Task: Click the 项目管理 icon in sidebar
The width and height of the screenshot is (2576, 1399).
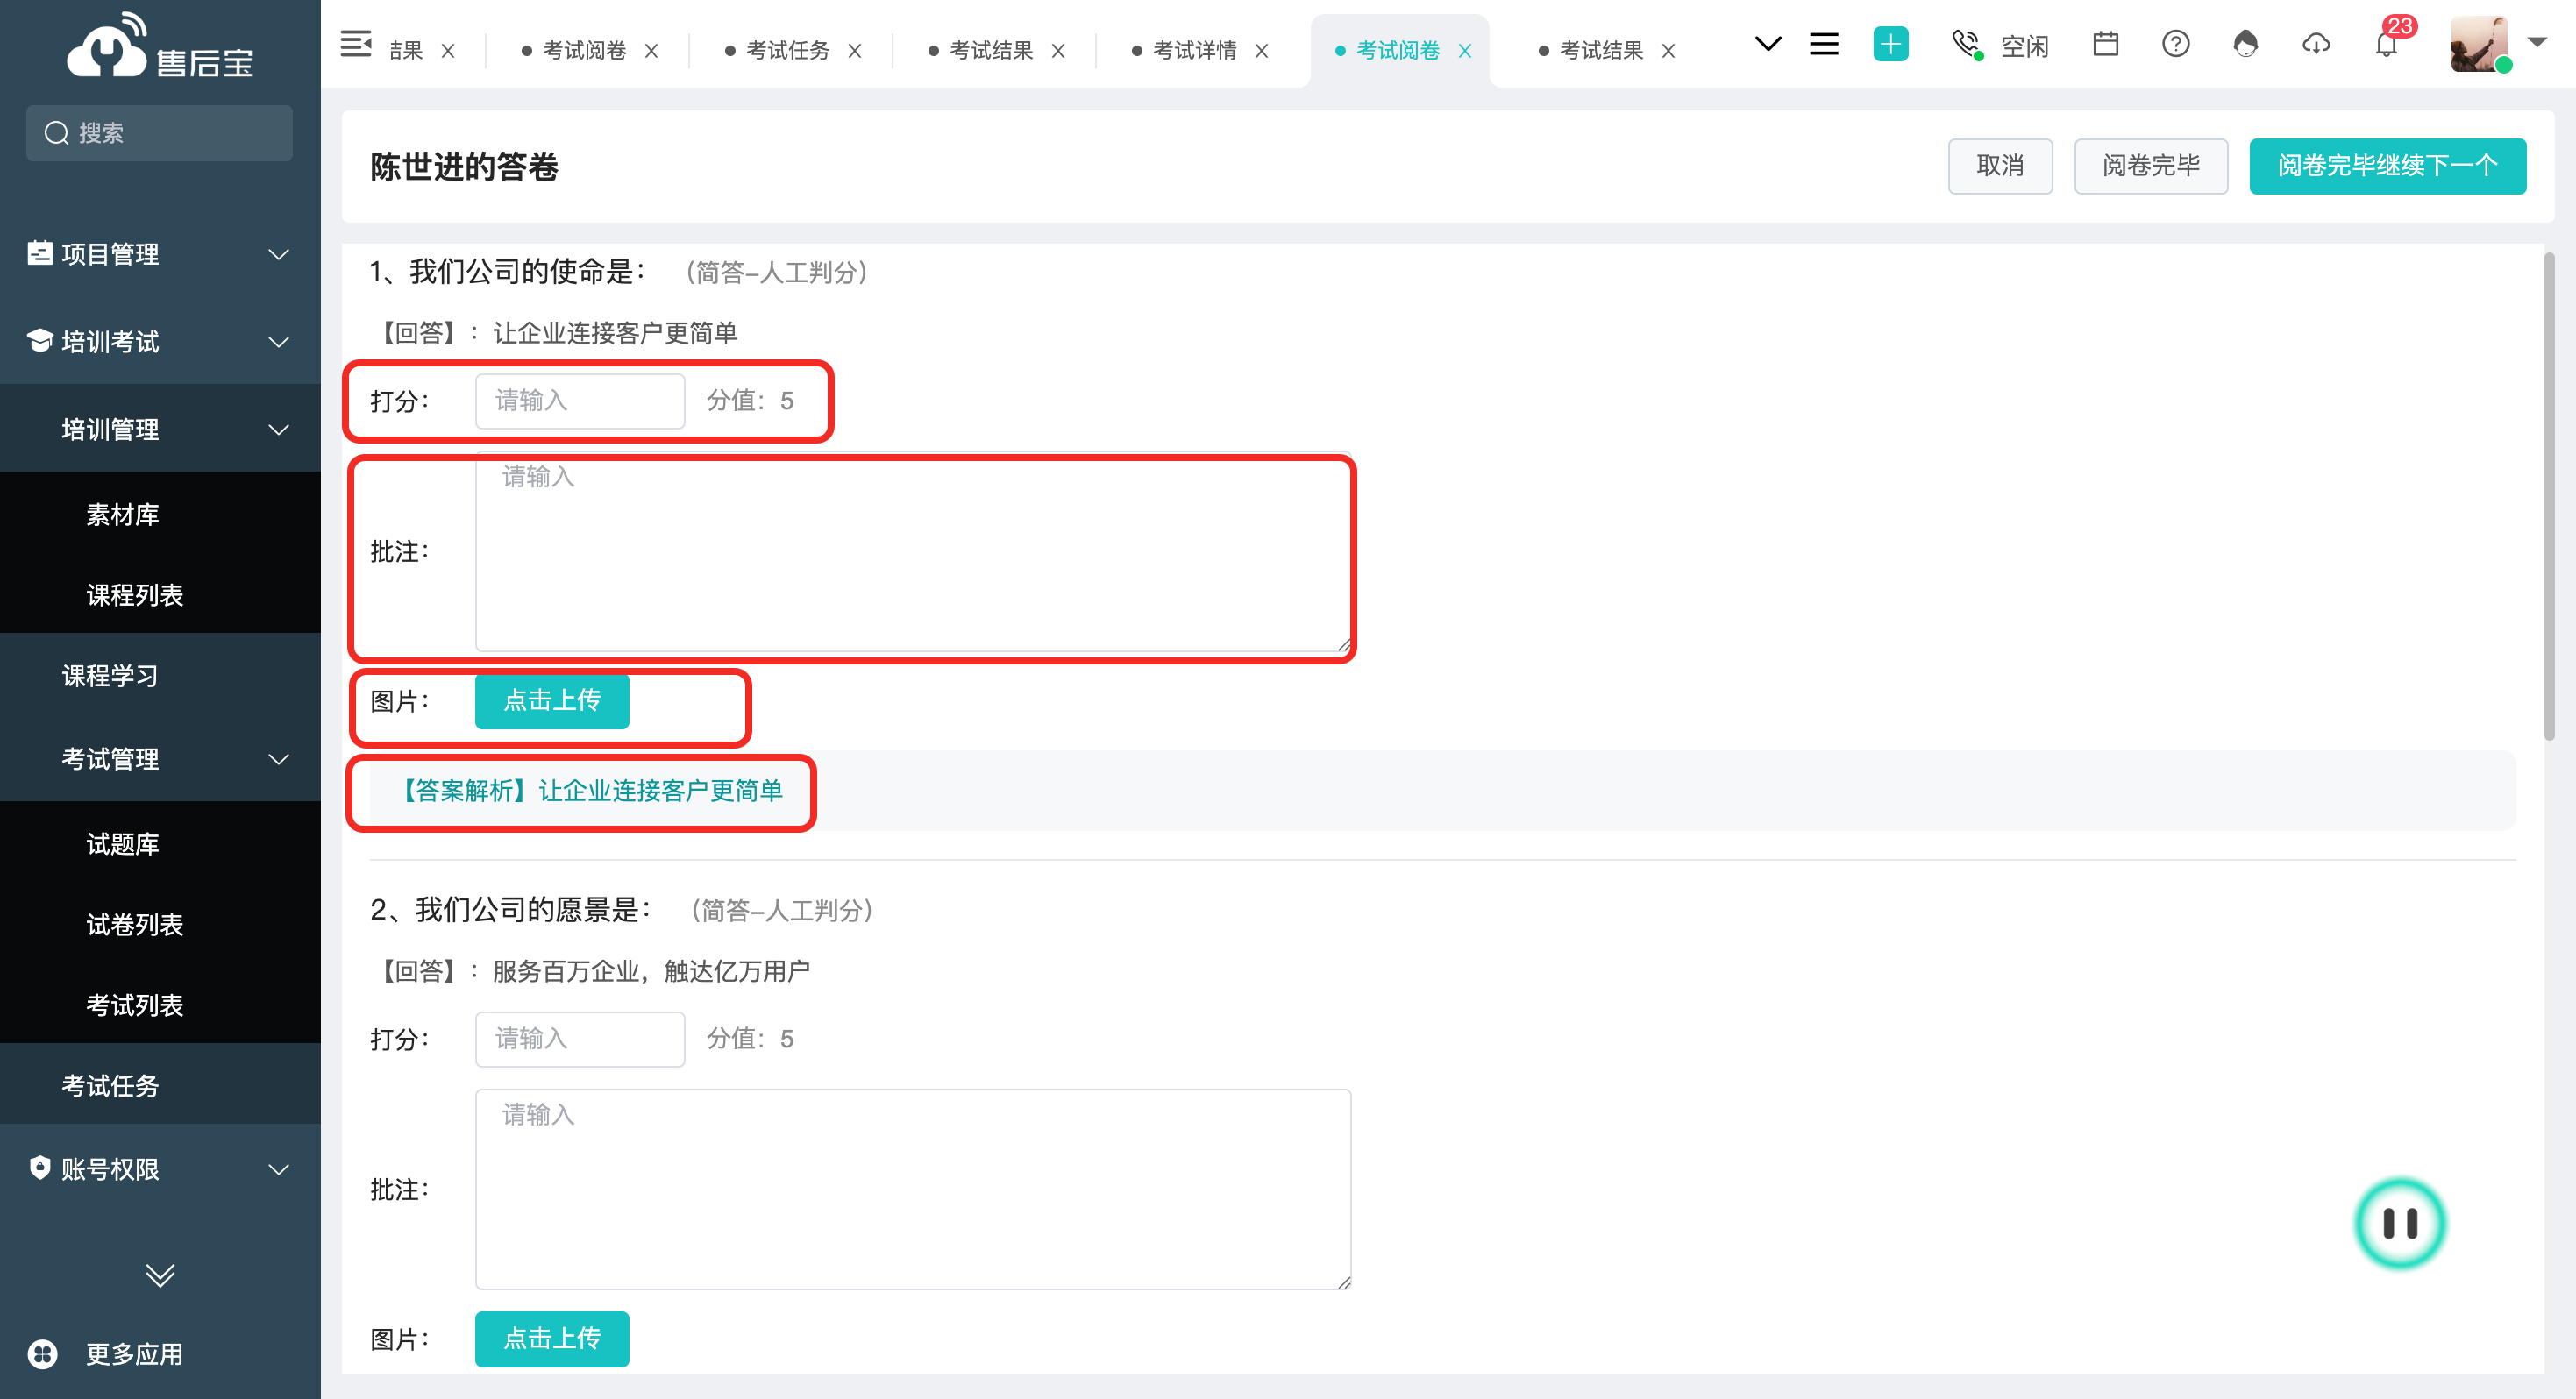Action: 40,253
